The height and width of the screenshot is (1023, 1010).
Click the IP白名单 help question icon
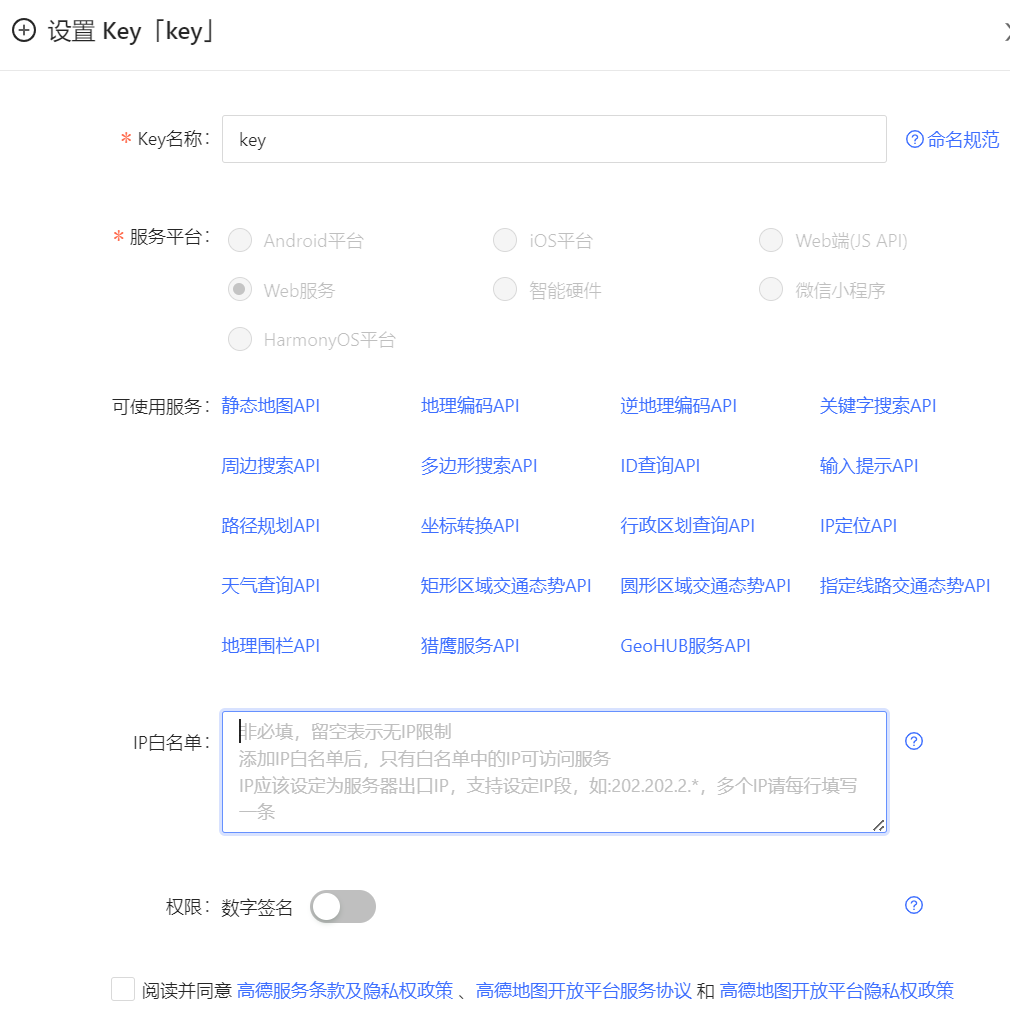[913, 741]
